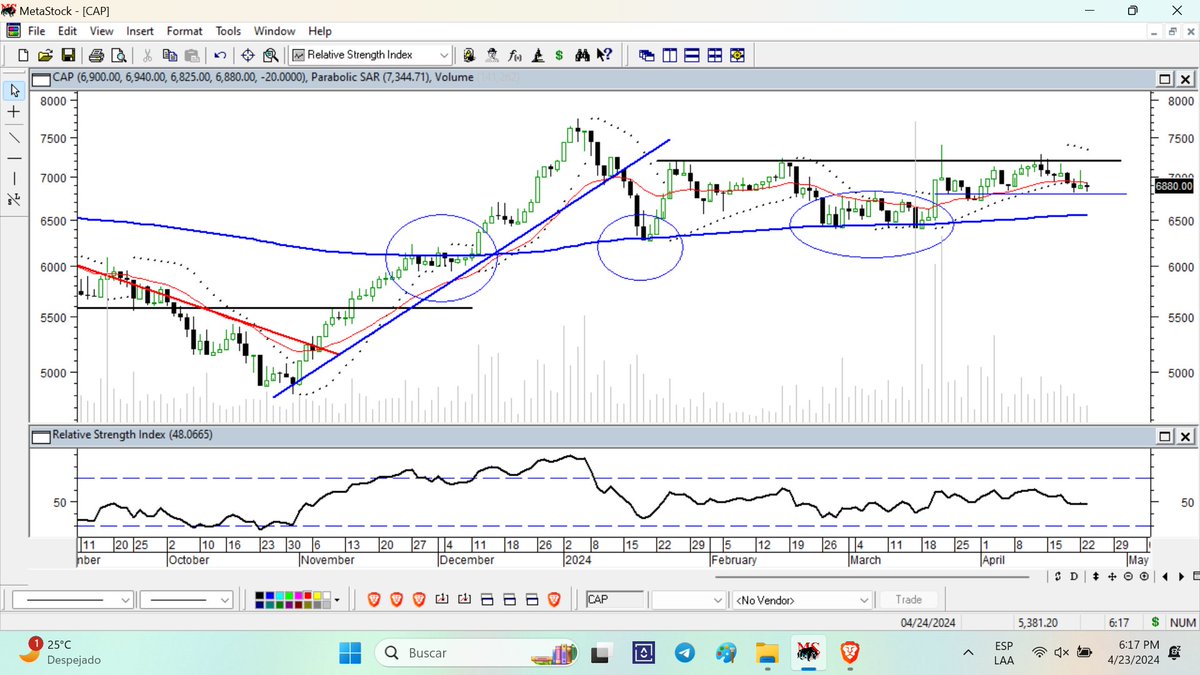Open the Relative Strength Index indicator dropdown
This screenshot has width=1200, height=675.
(443, 55)
